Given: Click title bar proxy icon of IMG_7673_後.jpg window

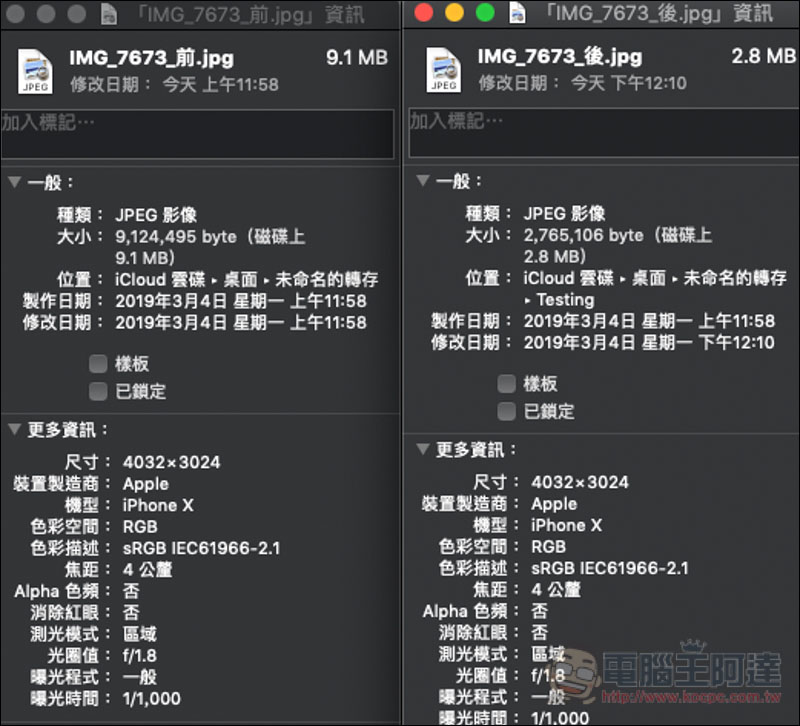Looking at the screenshot, I should tap(517, 13).
